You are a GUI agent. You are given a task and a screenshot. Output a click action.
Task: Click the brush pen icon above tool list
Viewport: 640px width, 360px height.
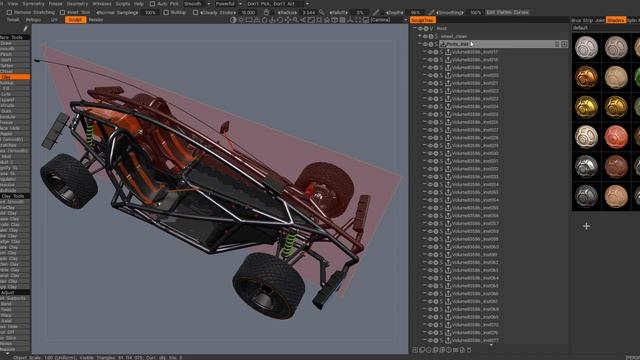pyautogui.click(x=25, y=29)
